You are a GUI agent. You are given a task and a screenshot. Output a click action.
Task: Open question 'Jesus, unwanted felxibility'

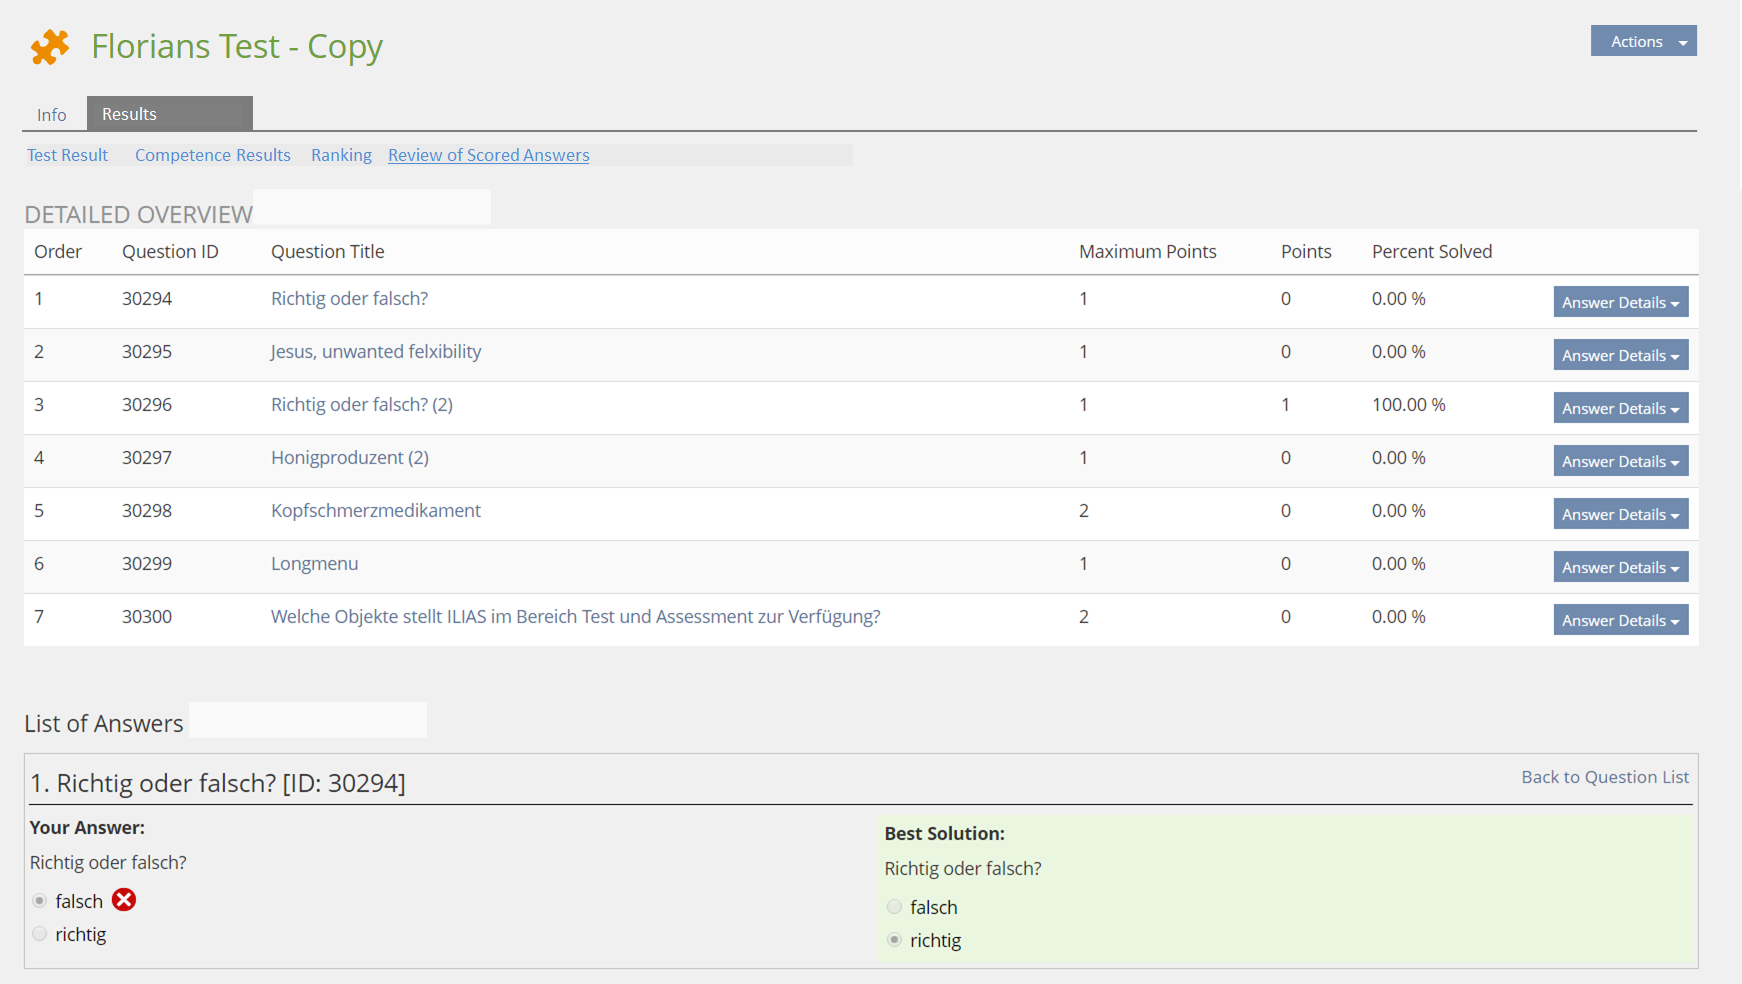[376, 351]
